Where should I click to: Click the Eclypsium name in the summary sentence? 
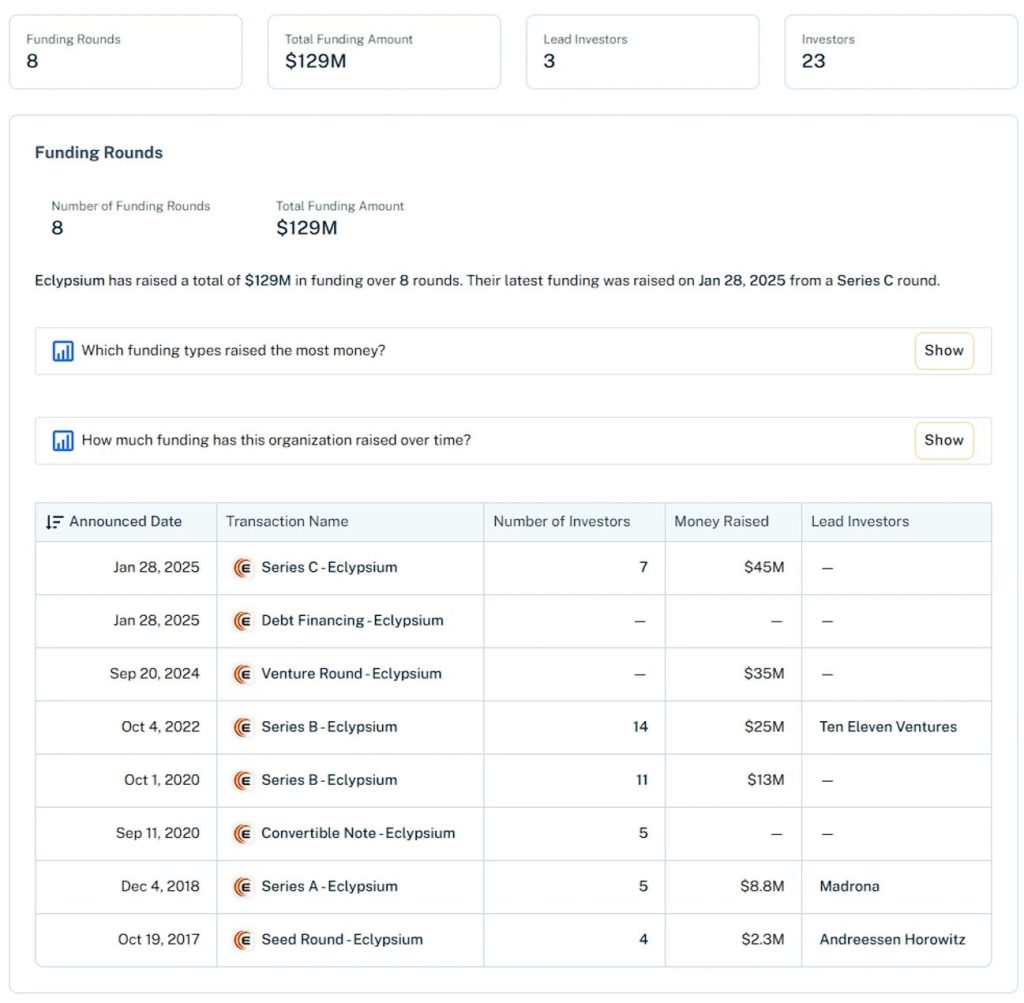pyautogui.click(x=69, y=281)
